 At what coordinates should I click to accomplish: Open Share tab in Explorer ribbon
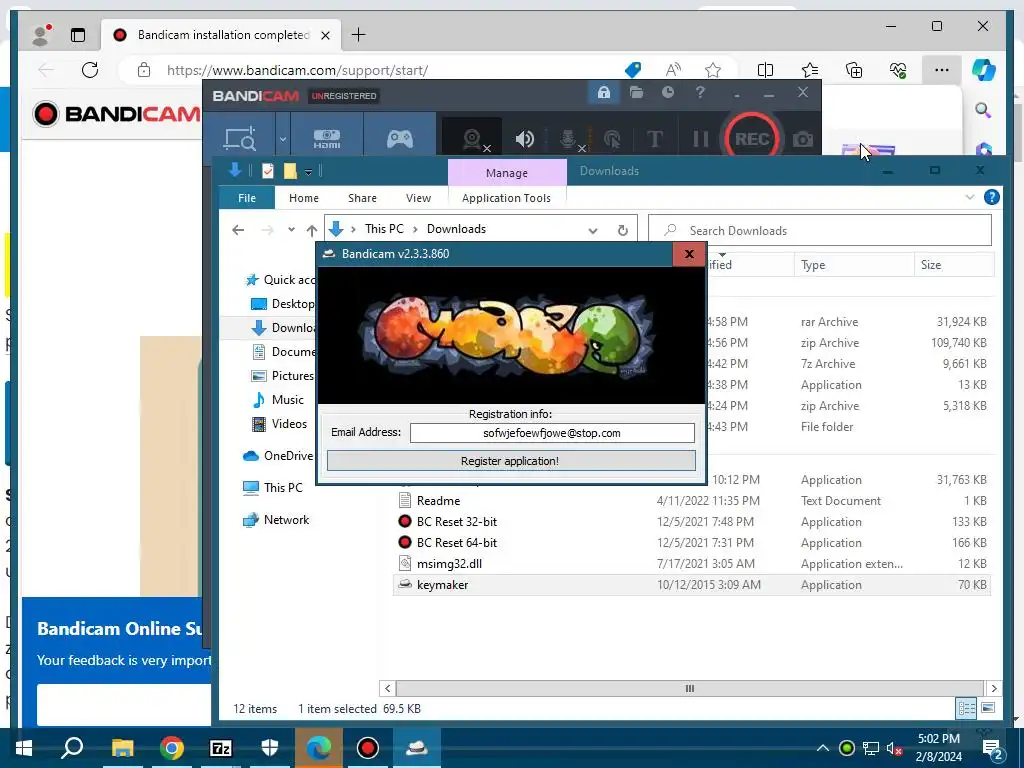tap(362, 198)
